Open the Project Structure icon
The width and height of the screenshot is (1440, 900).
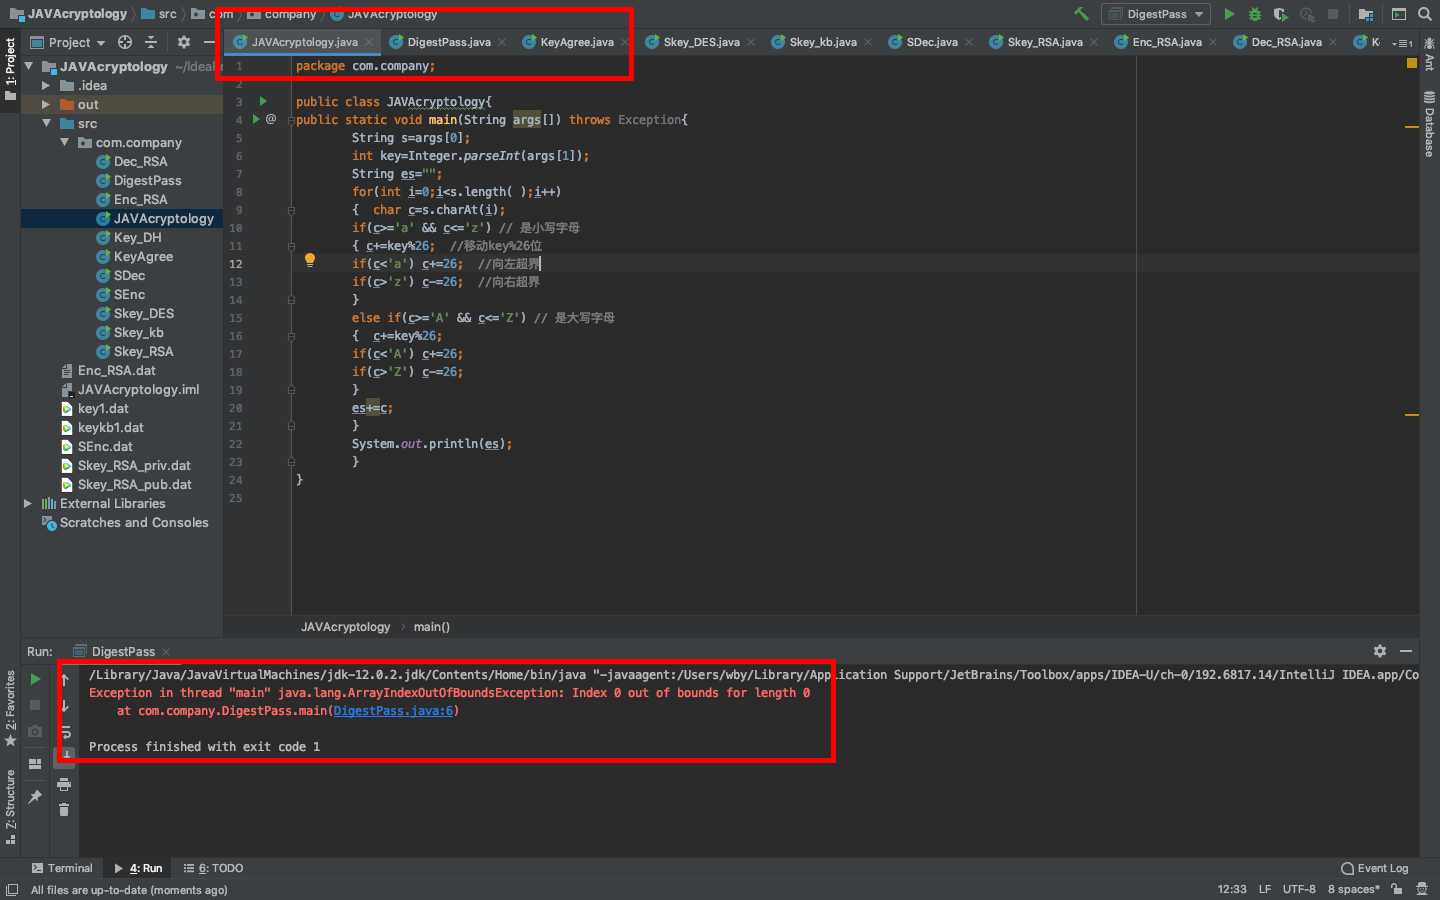[x=1366, y=14]
